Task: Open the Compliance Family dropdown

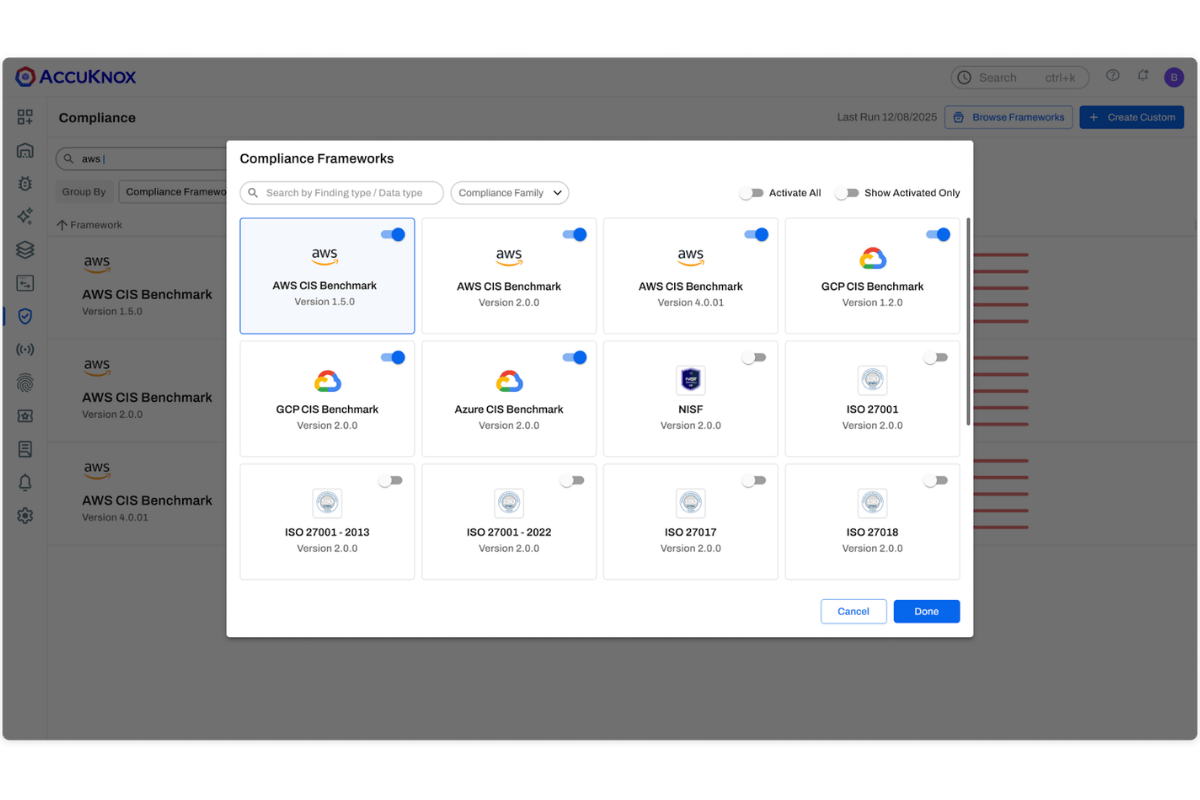Action: point(509,192)
